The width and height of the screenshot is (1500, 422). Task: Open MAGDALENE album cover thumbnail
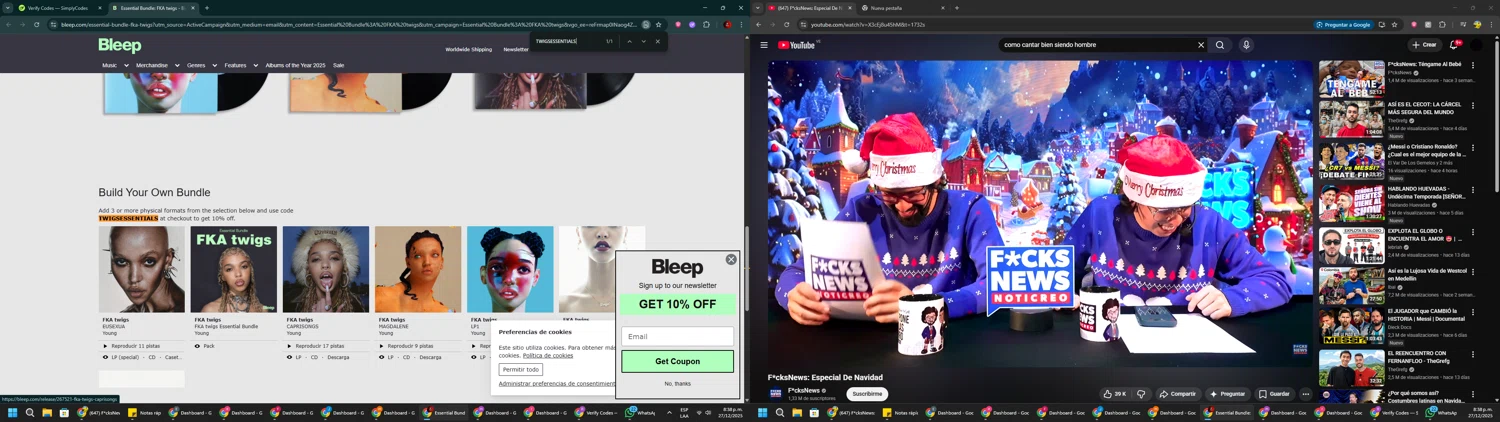[x=417, y=269]
